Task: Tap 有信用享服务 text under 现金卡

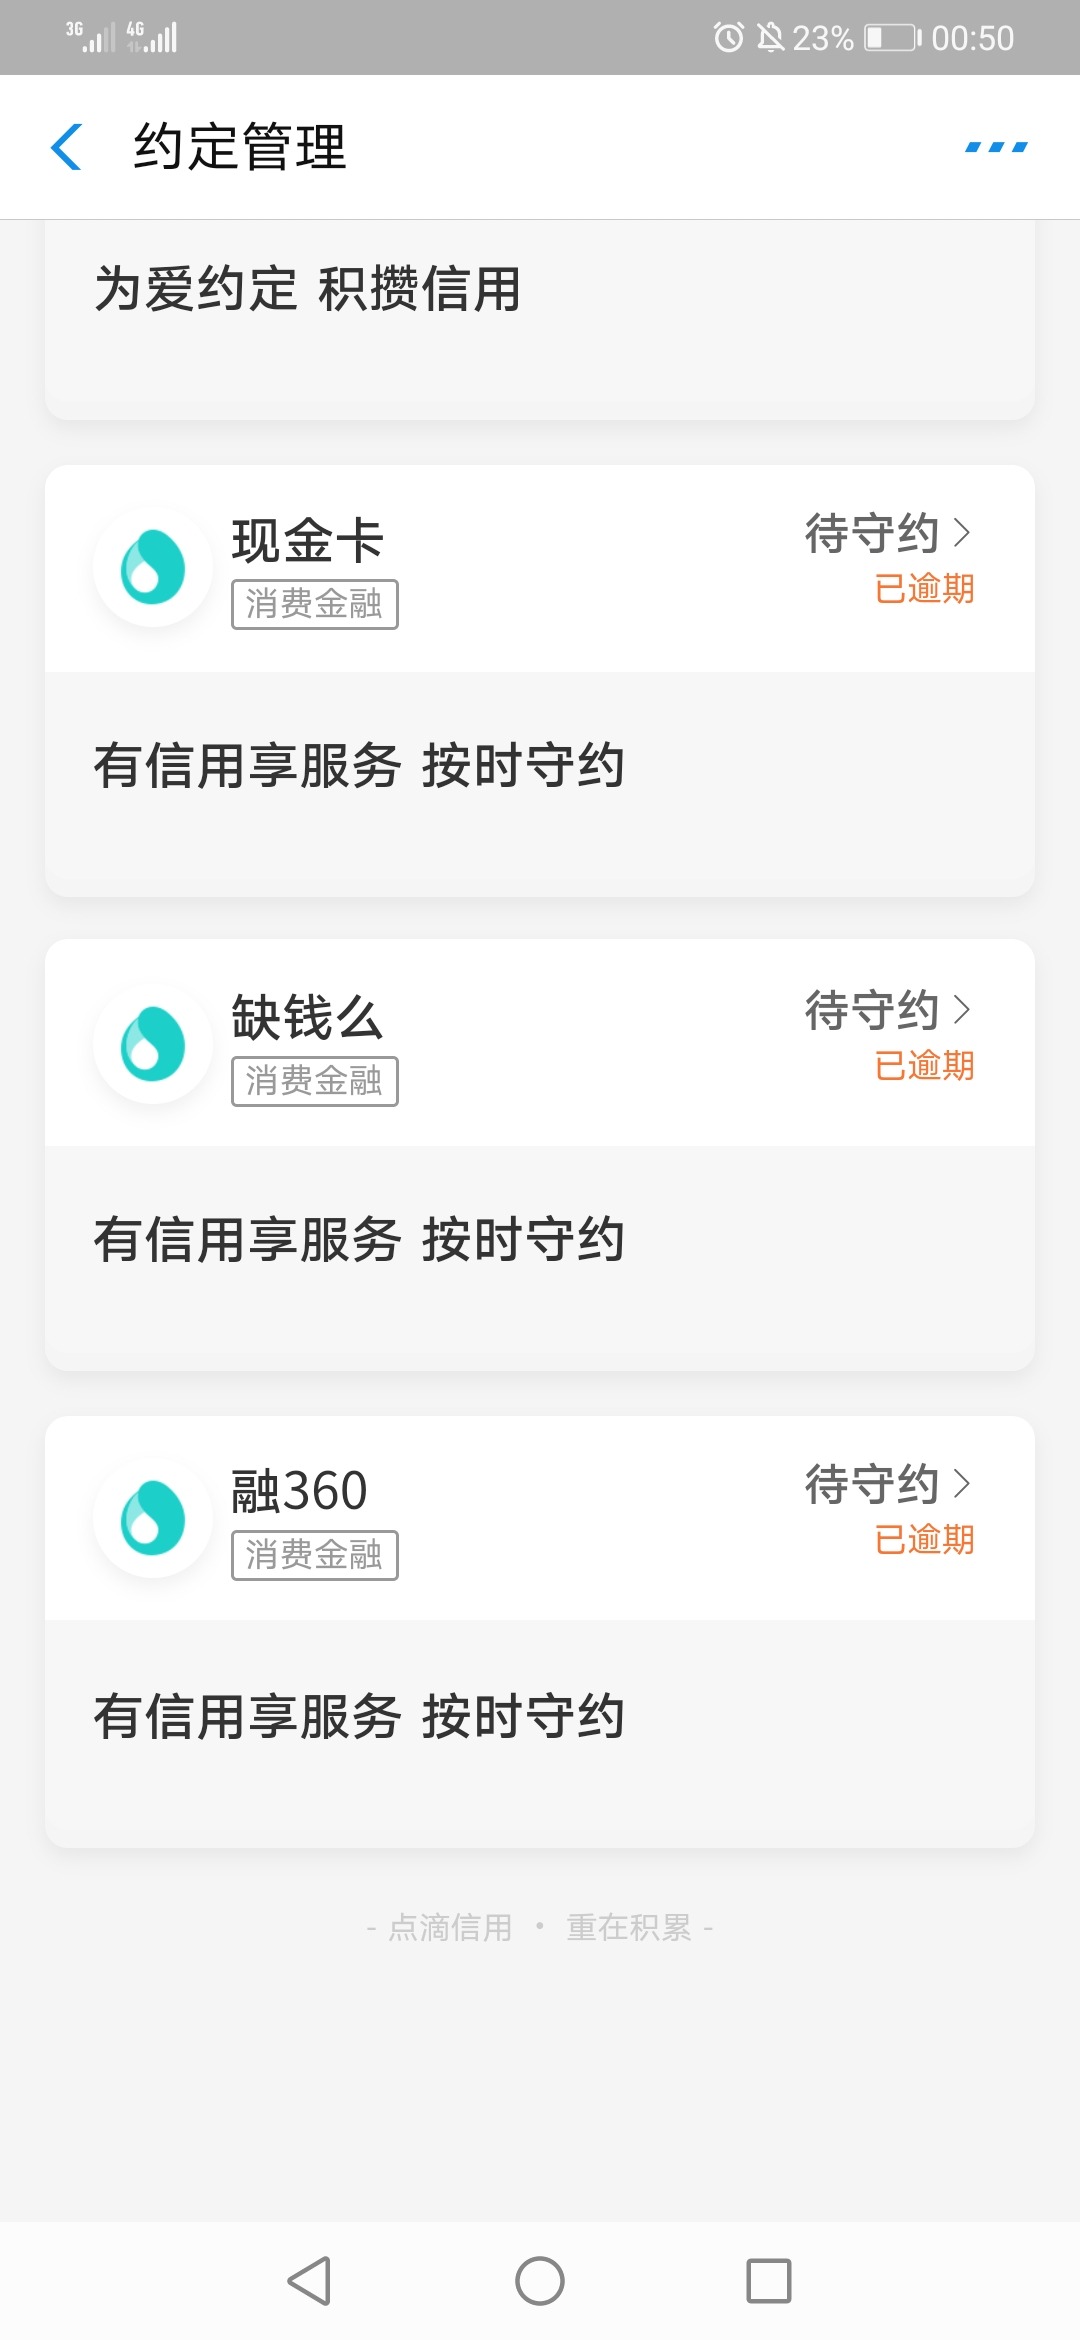Action: [248, 766]
